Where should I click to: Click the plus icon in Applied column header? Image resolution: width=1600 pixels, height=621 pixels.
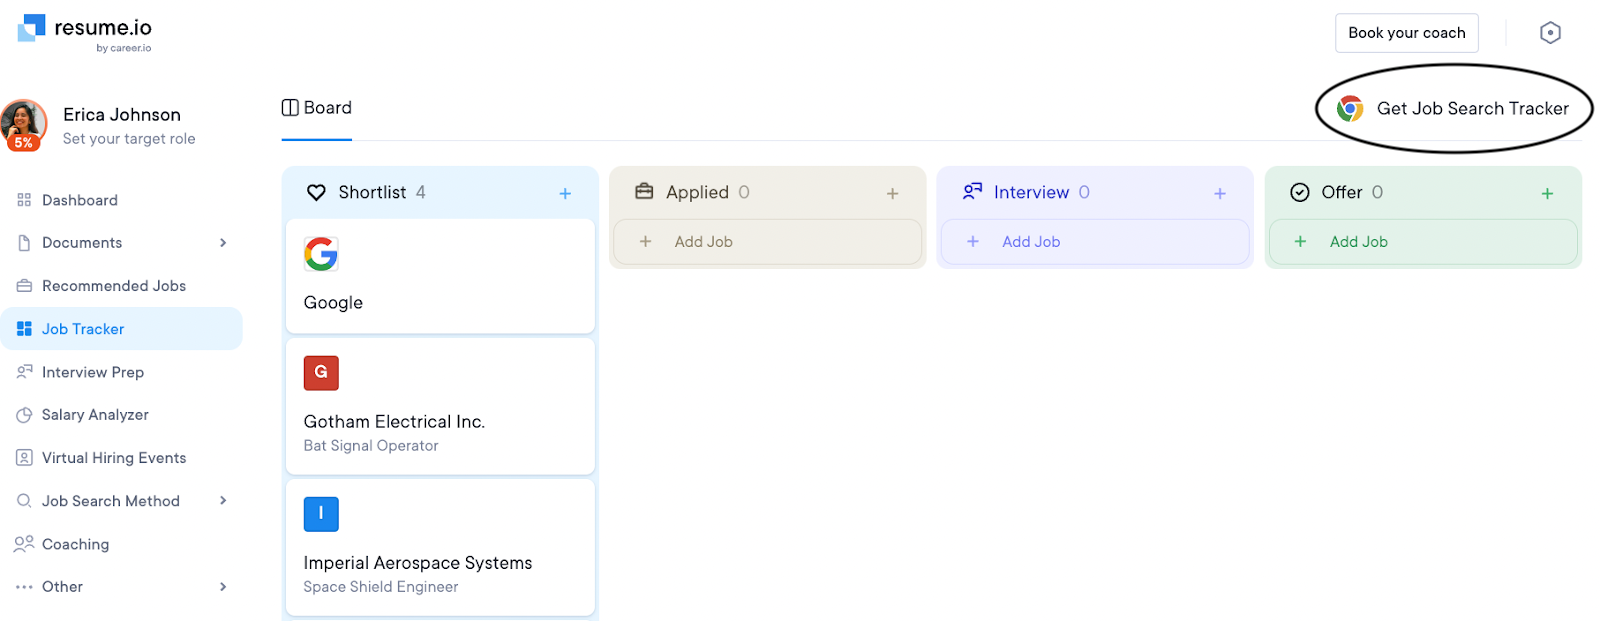892,193
